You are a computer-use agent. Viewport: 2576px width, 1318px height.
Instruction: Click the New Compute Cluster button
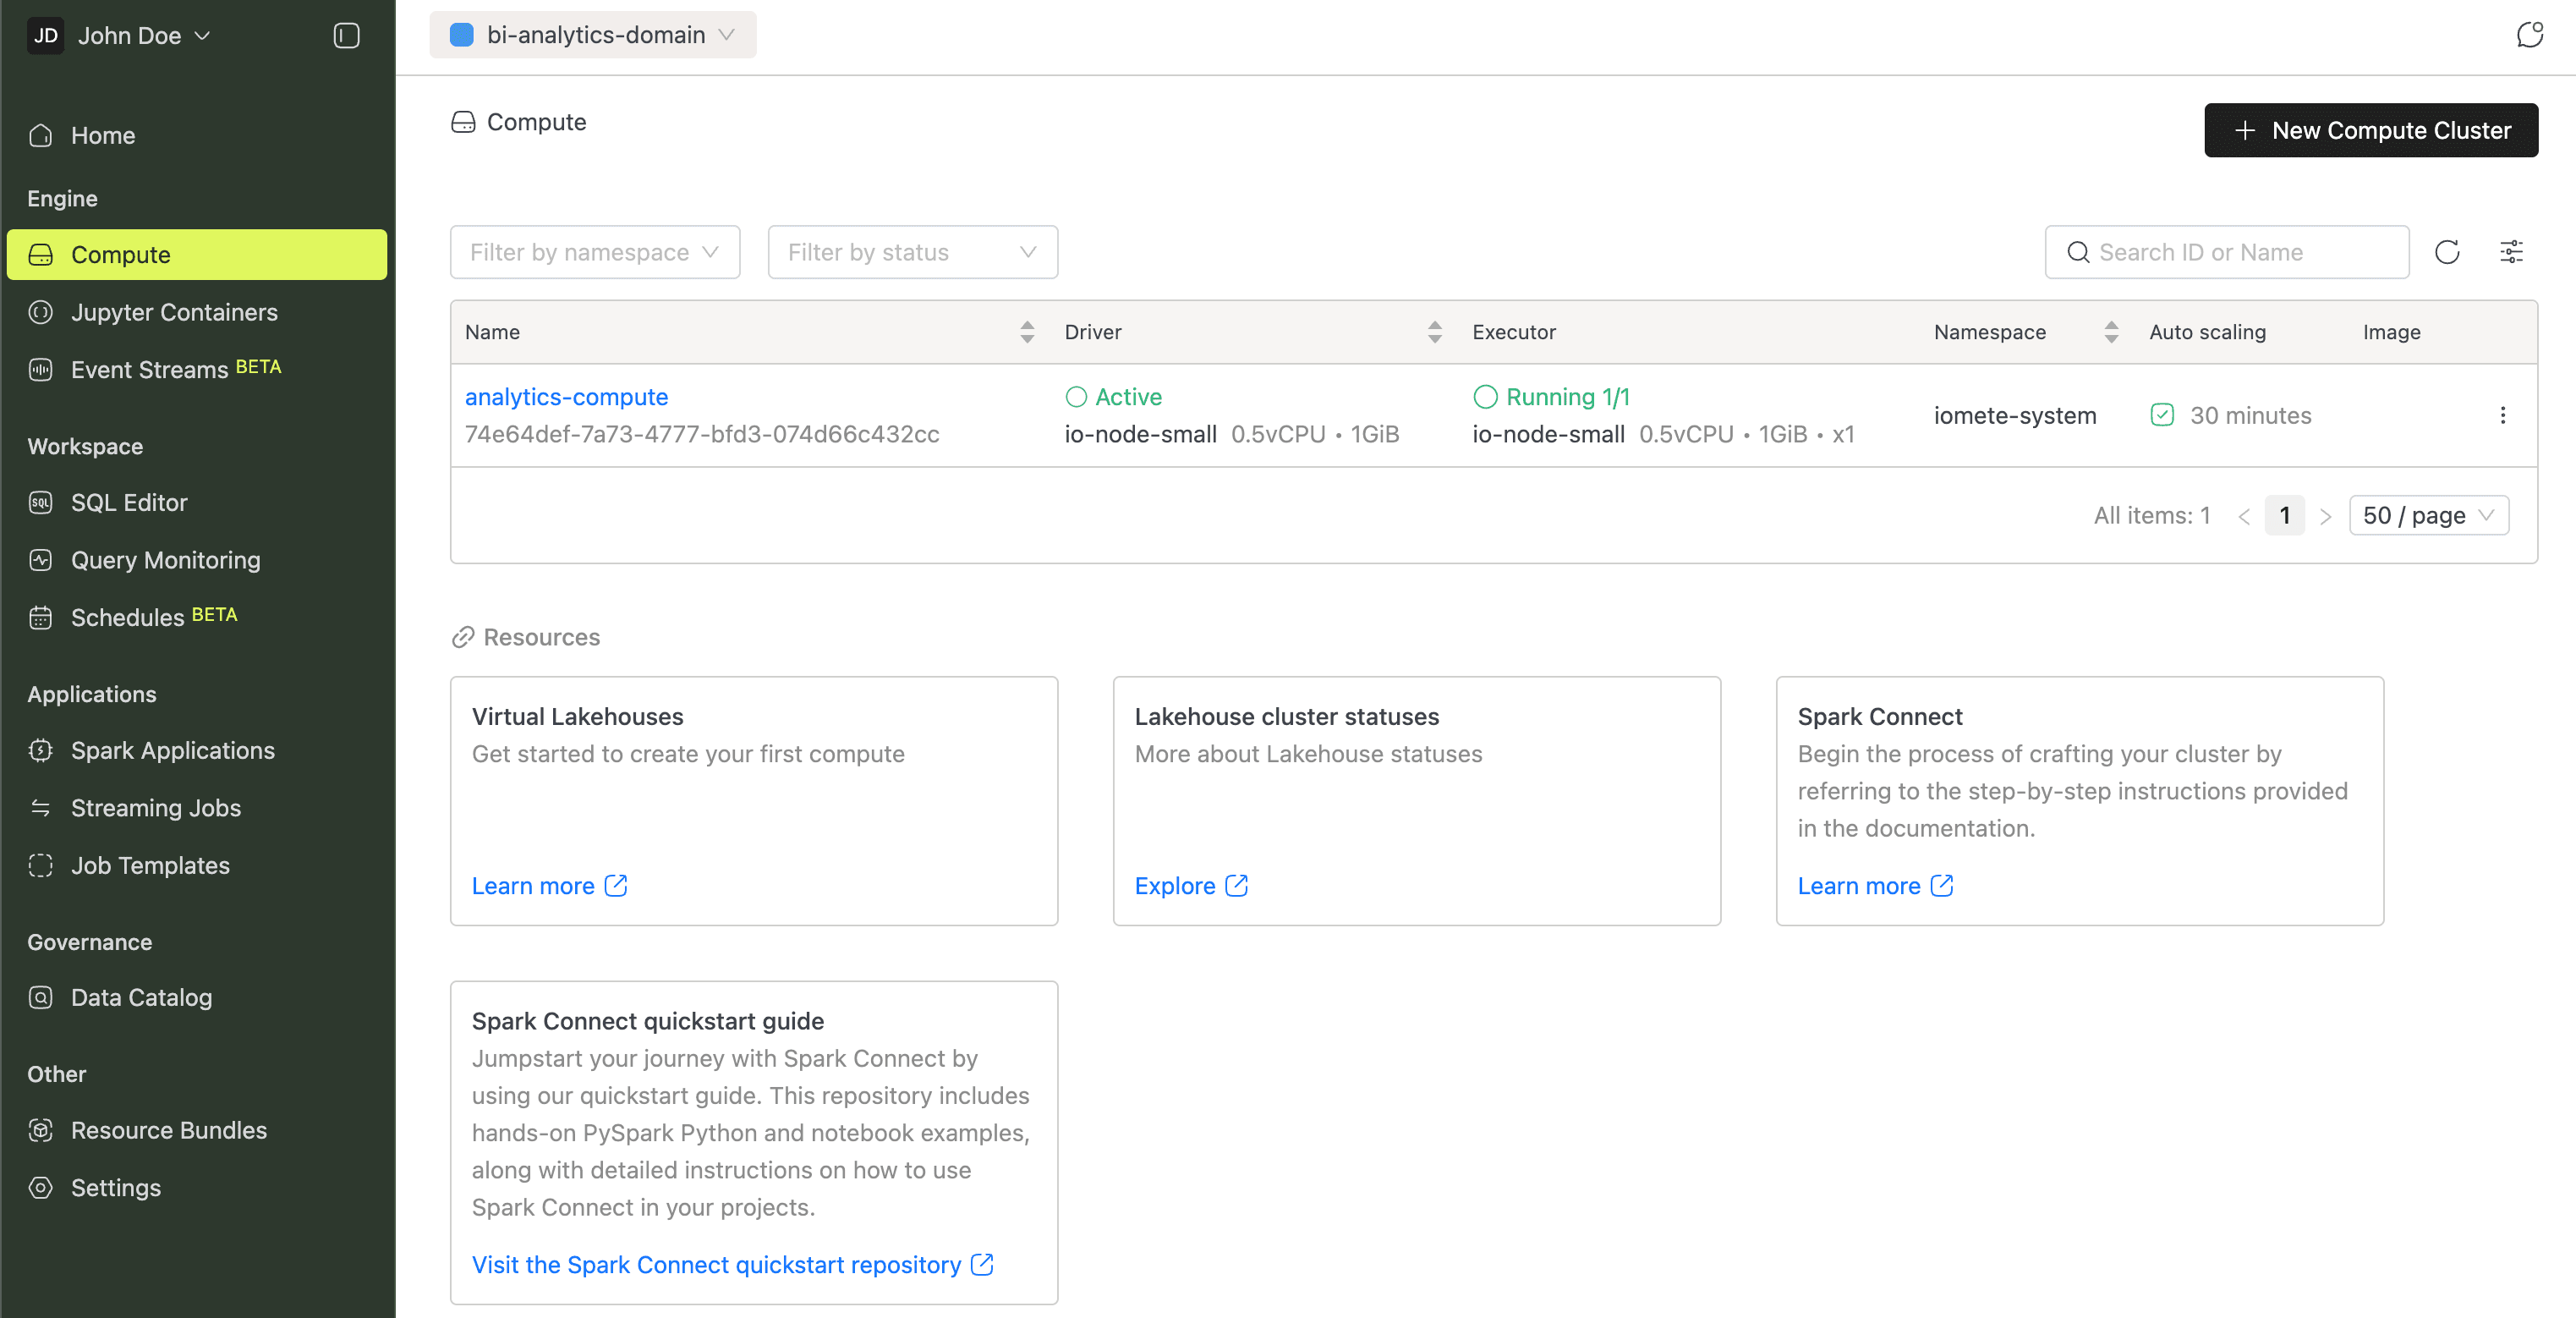[2370, 130]
